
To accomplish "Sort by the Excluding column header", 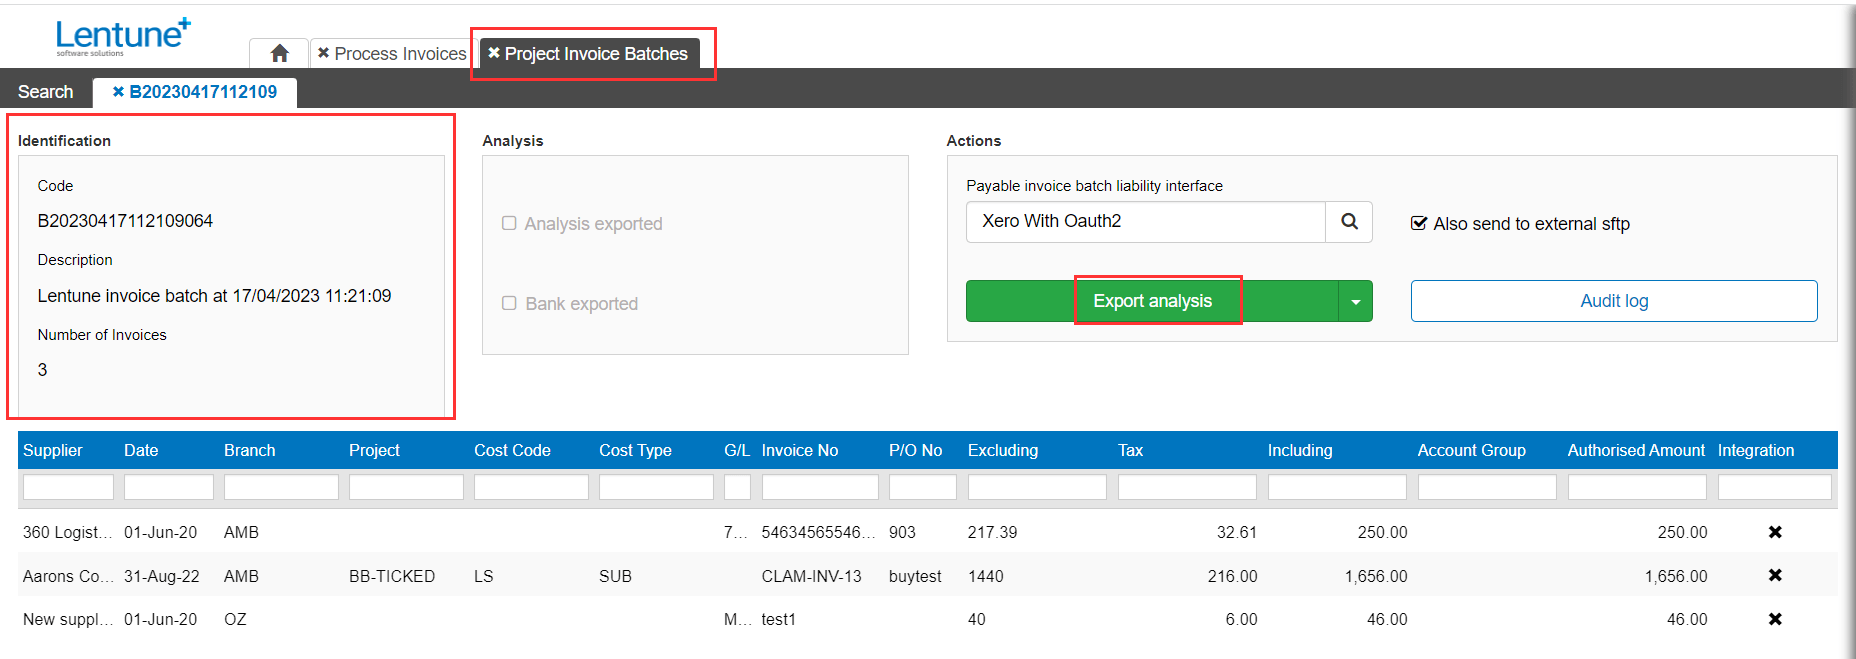I will [x=1003, y=450].
